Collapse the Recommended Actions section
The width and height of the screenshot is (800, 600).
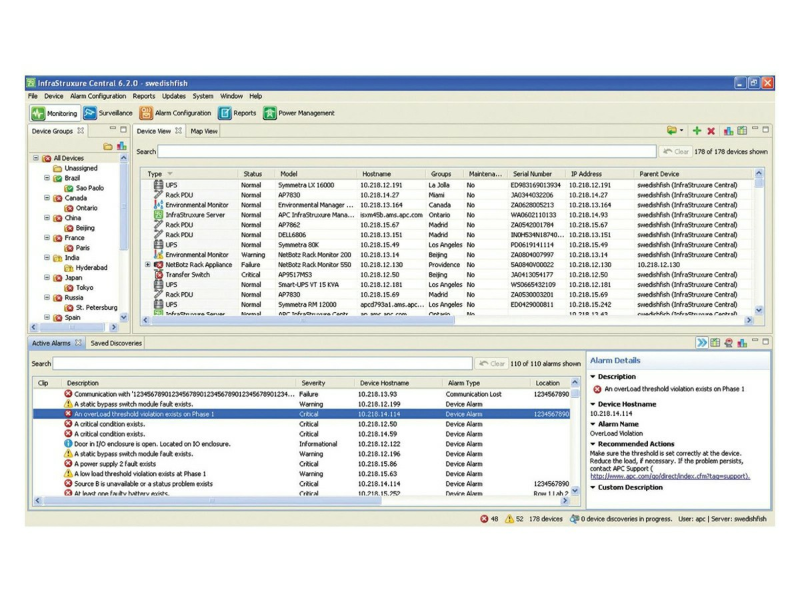(x=593, y=444)
